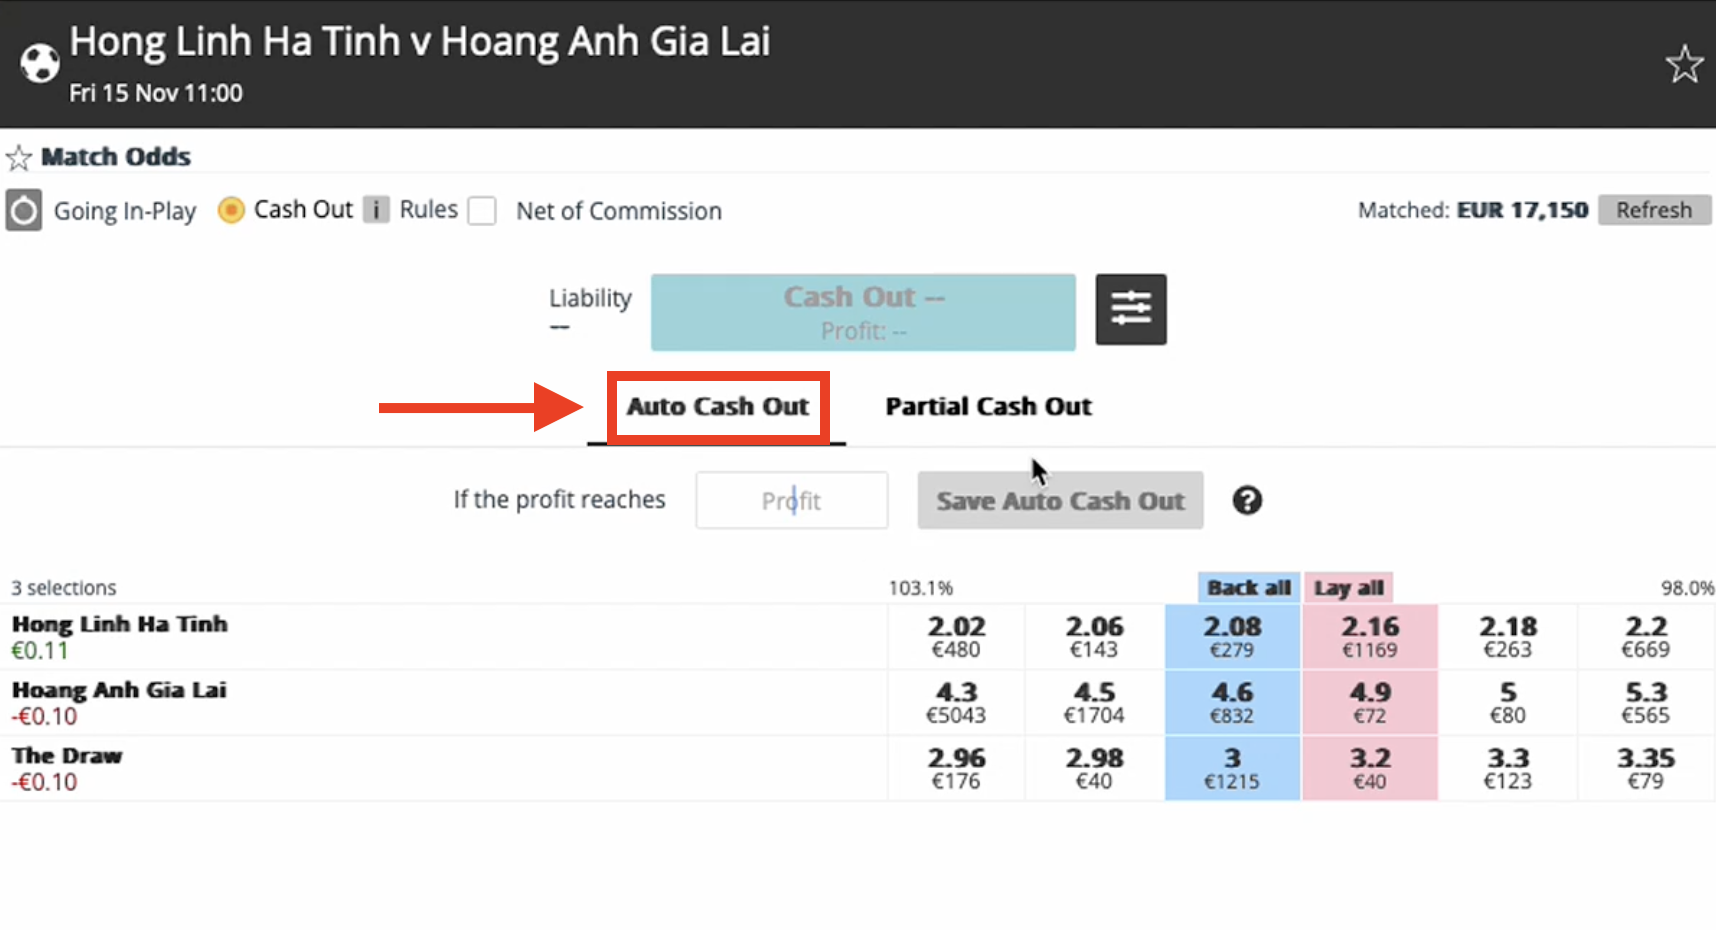Click the Rules link
This screenshot has width=1716, height=930.
click(428, 210)
